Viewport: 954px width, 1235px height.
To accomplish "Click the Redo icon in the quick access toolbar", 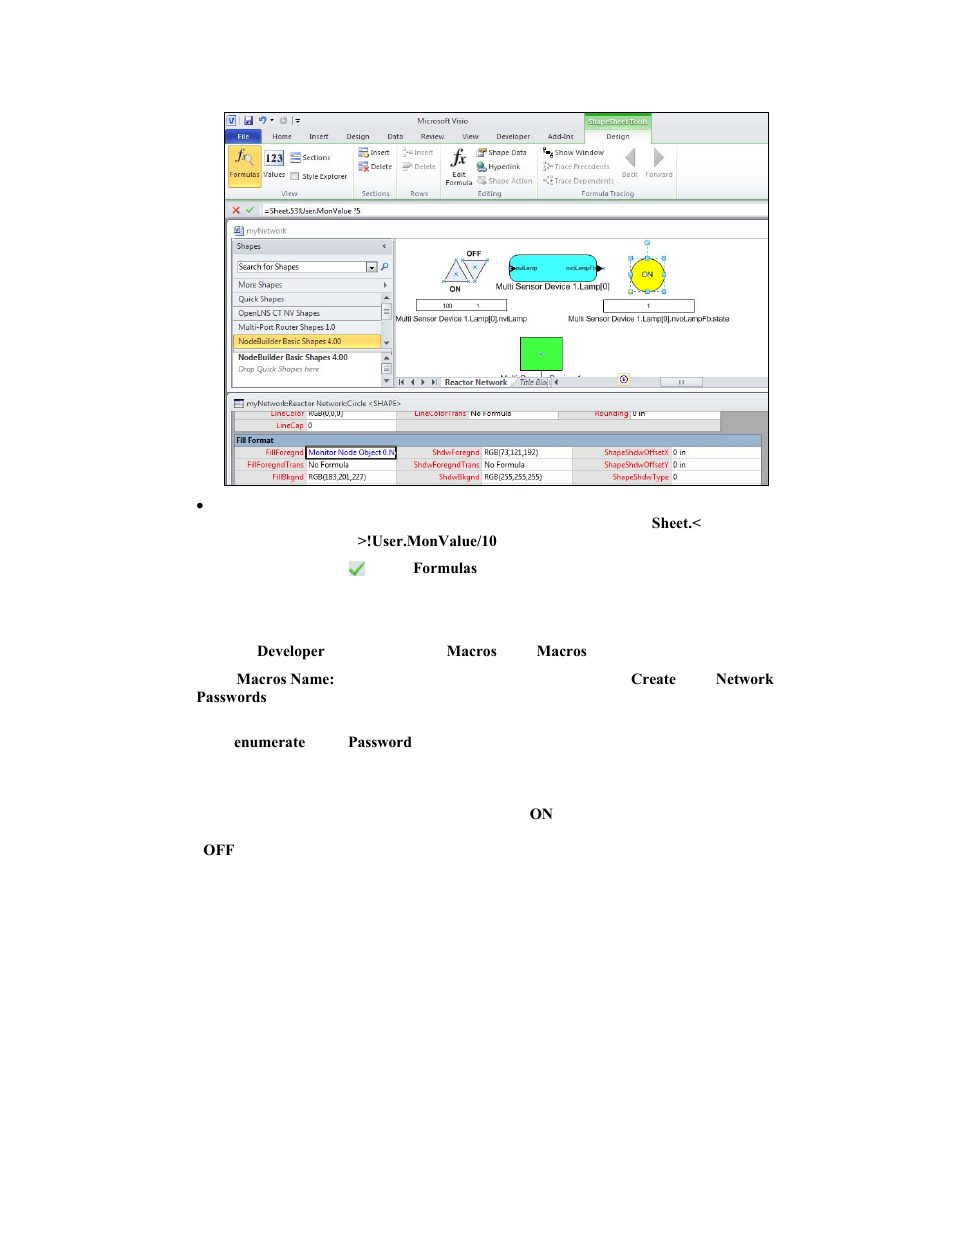I will (x=283, y=121).
